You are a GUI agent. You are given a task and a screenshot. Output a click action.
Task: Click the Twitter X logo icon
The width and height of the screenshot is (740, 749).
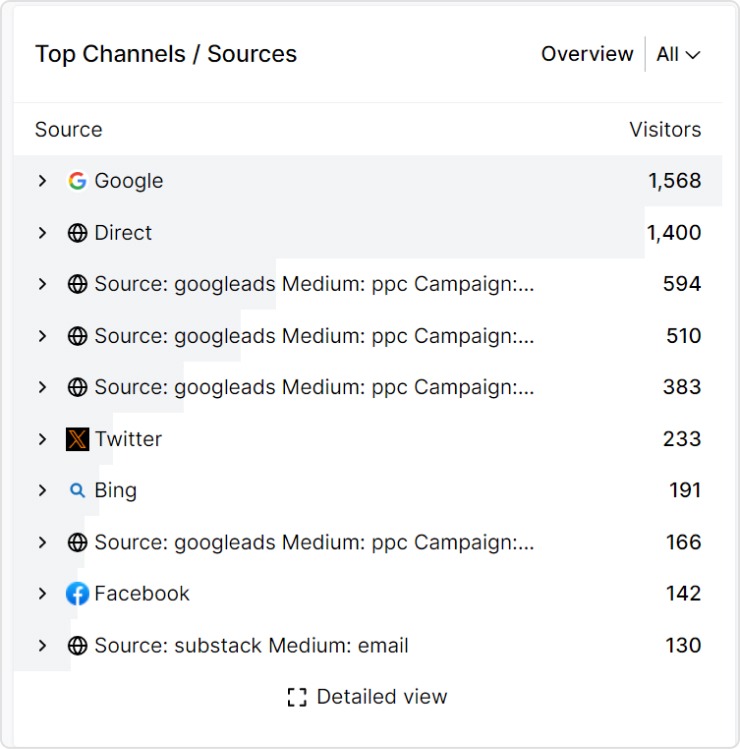pyautogui.click(x=77, y=439)
